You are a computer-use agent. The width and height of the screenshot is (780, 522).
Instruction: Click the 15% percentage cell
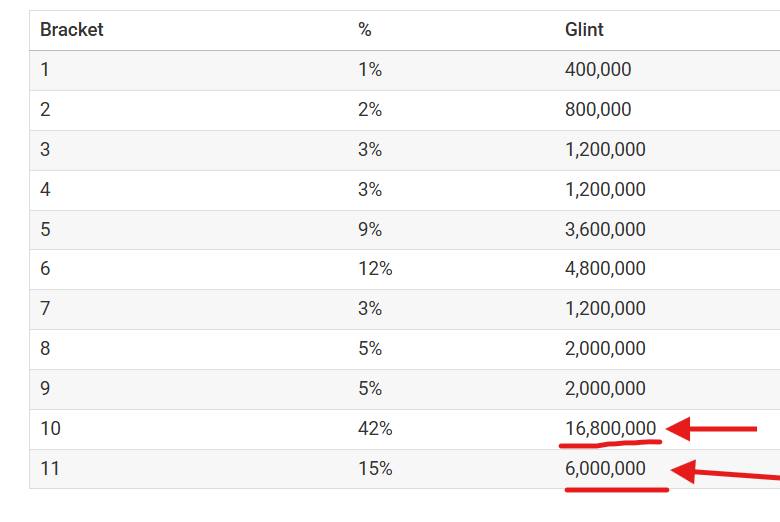pyautogui.click(x=375, y=469)
